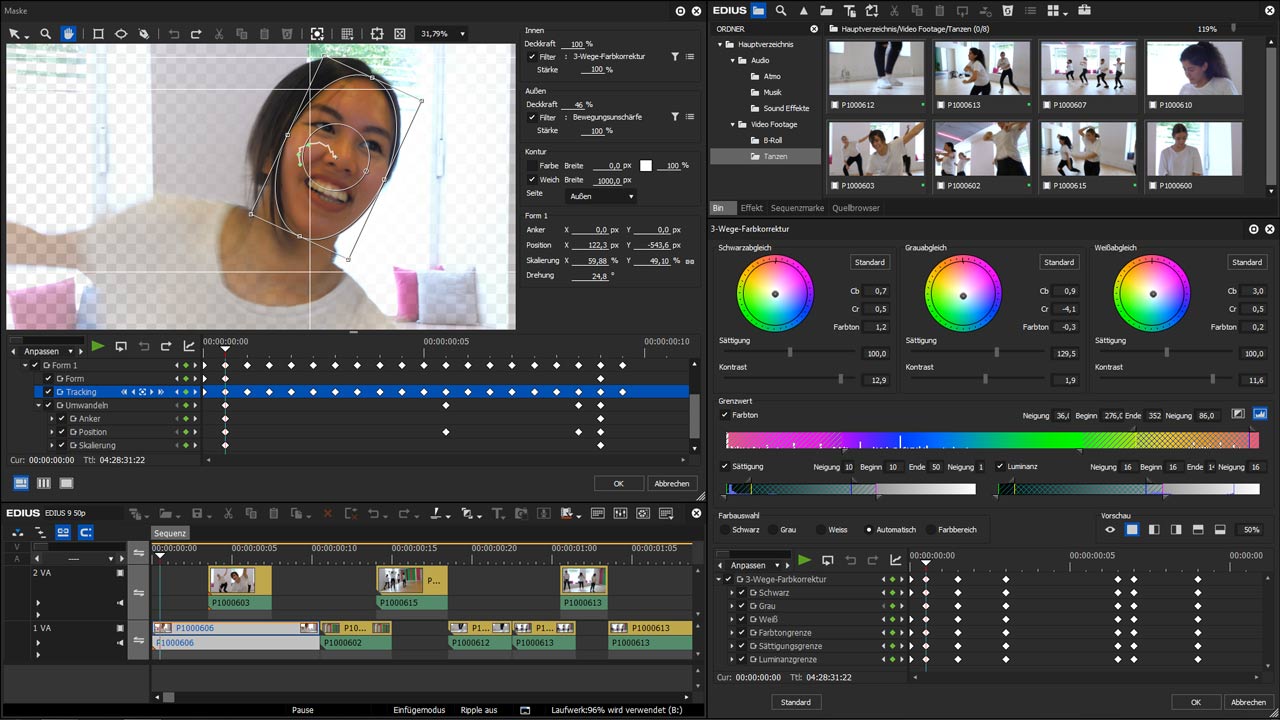
Task: Select the Schwarz Farbauswahl radio button
Action: (724, 530)
